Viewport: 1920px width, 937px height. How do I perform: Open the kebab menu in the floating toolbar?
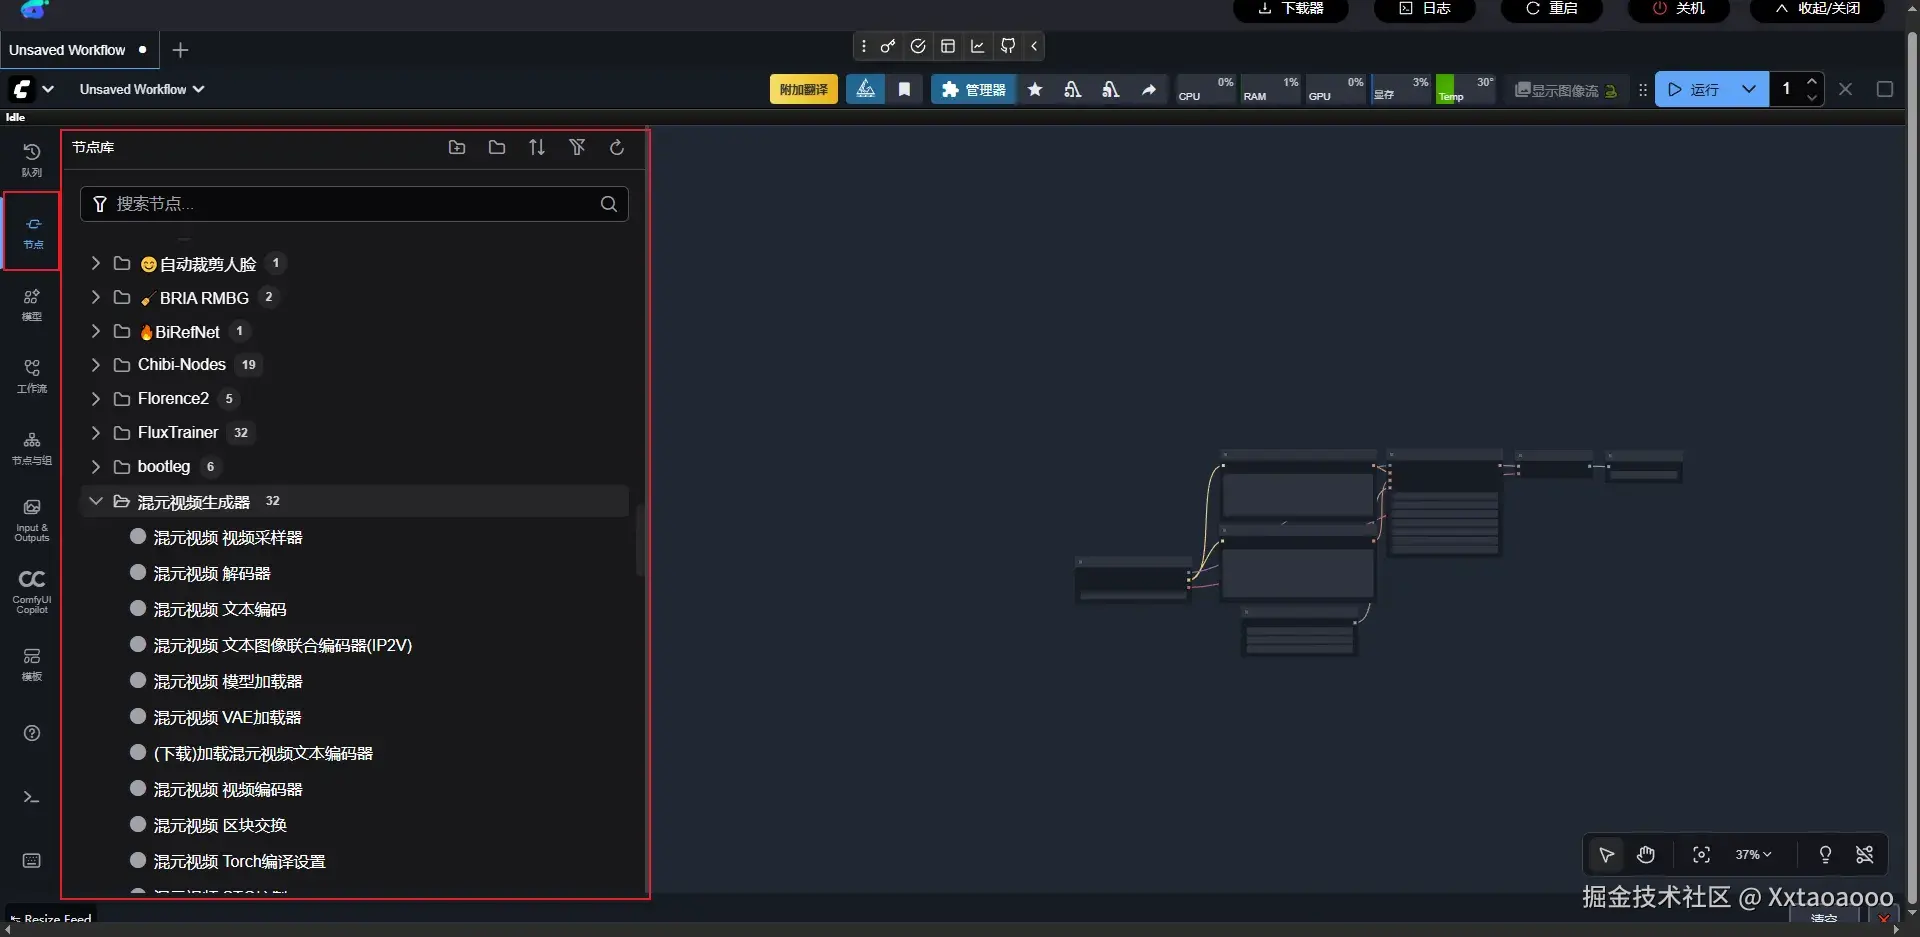point(862,46)
